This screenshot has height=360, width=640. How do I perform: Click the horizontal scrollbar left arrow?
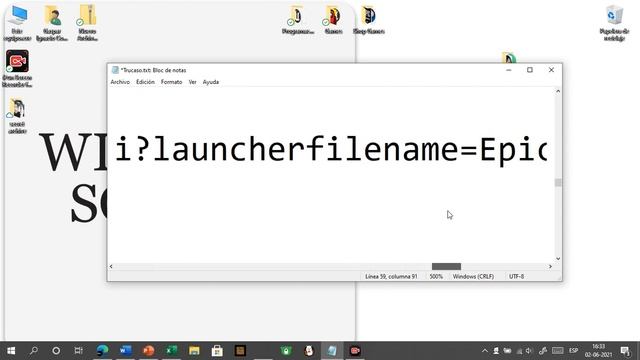click(111, 267)
